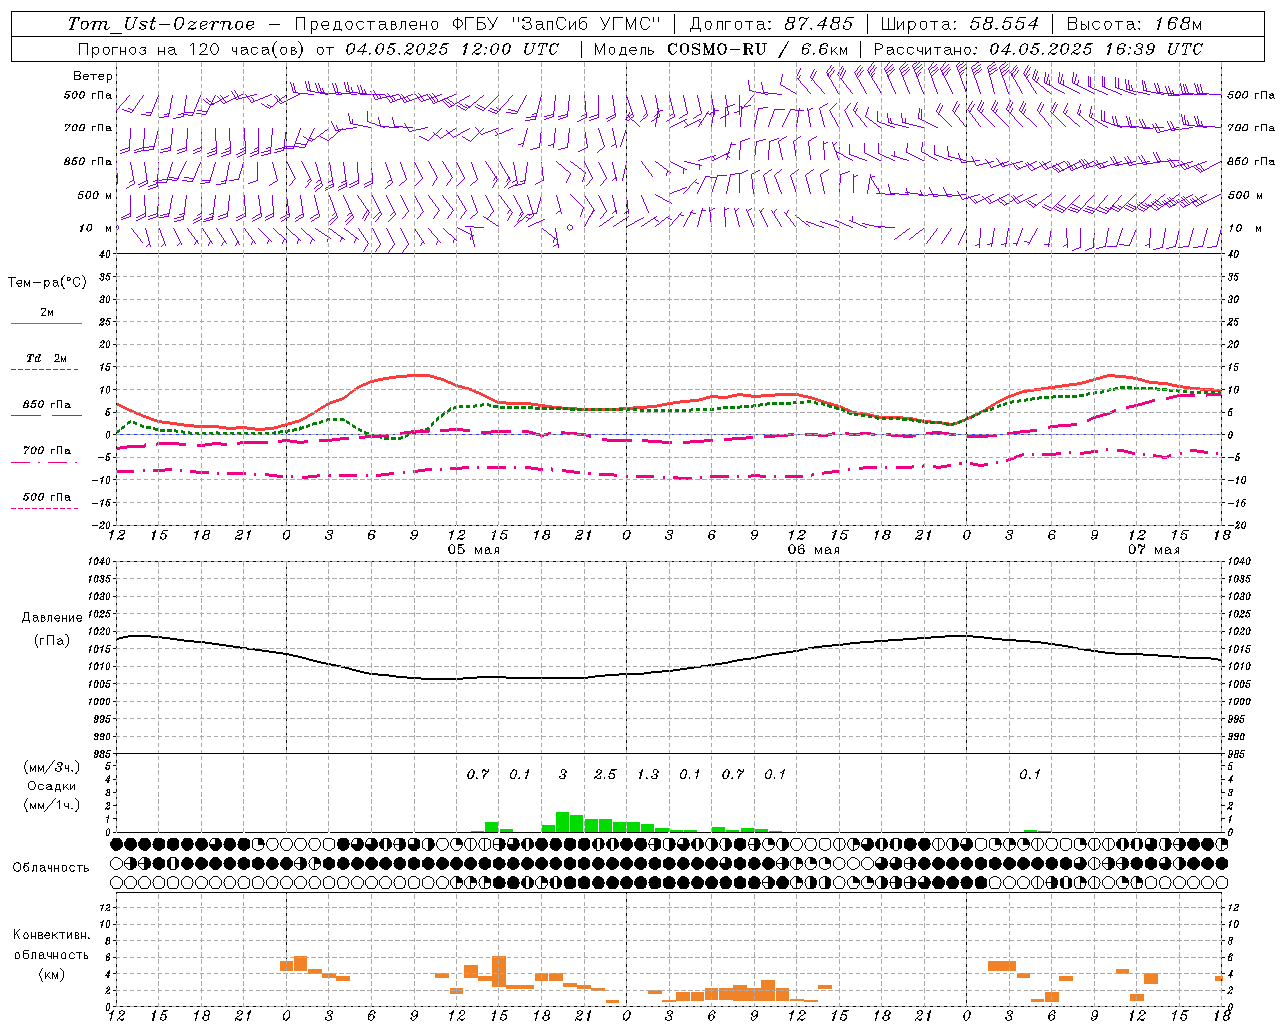Viewport: 1280px width, 1024px height.
Task: Click the '2м' solid line legend sample
Action: (46, 324)
